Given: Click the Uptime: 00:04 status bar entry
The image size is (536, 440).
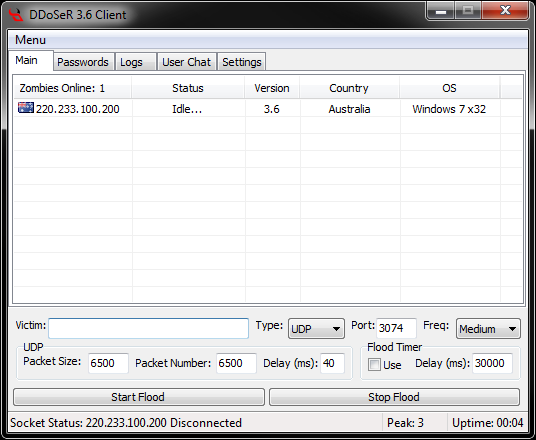Looking at the screenshot, I should click(x=487, y=423).
